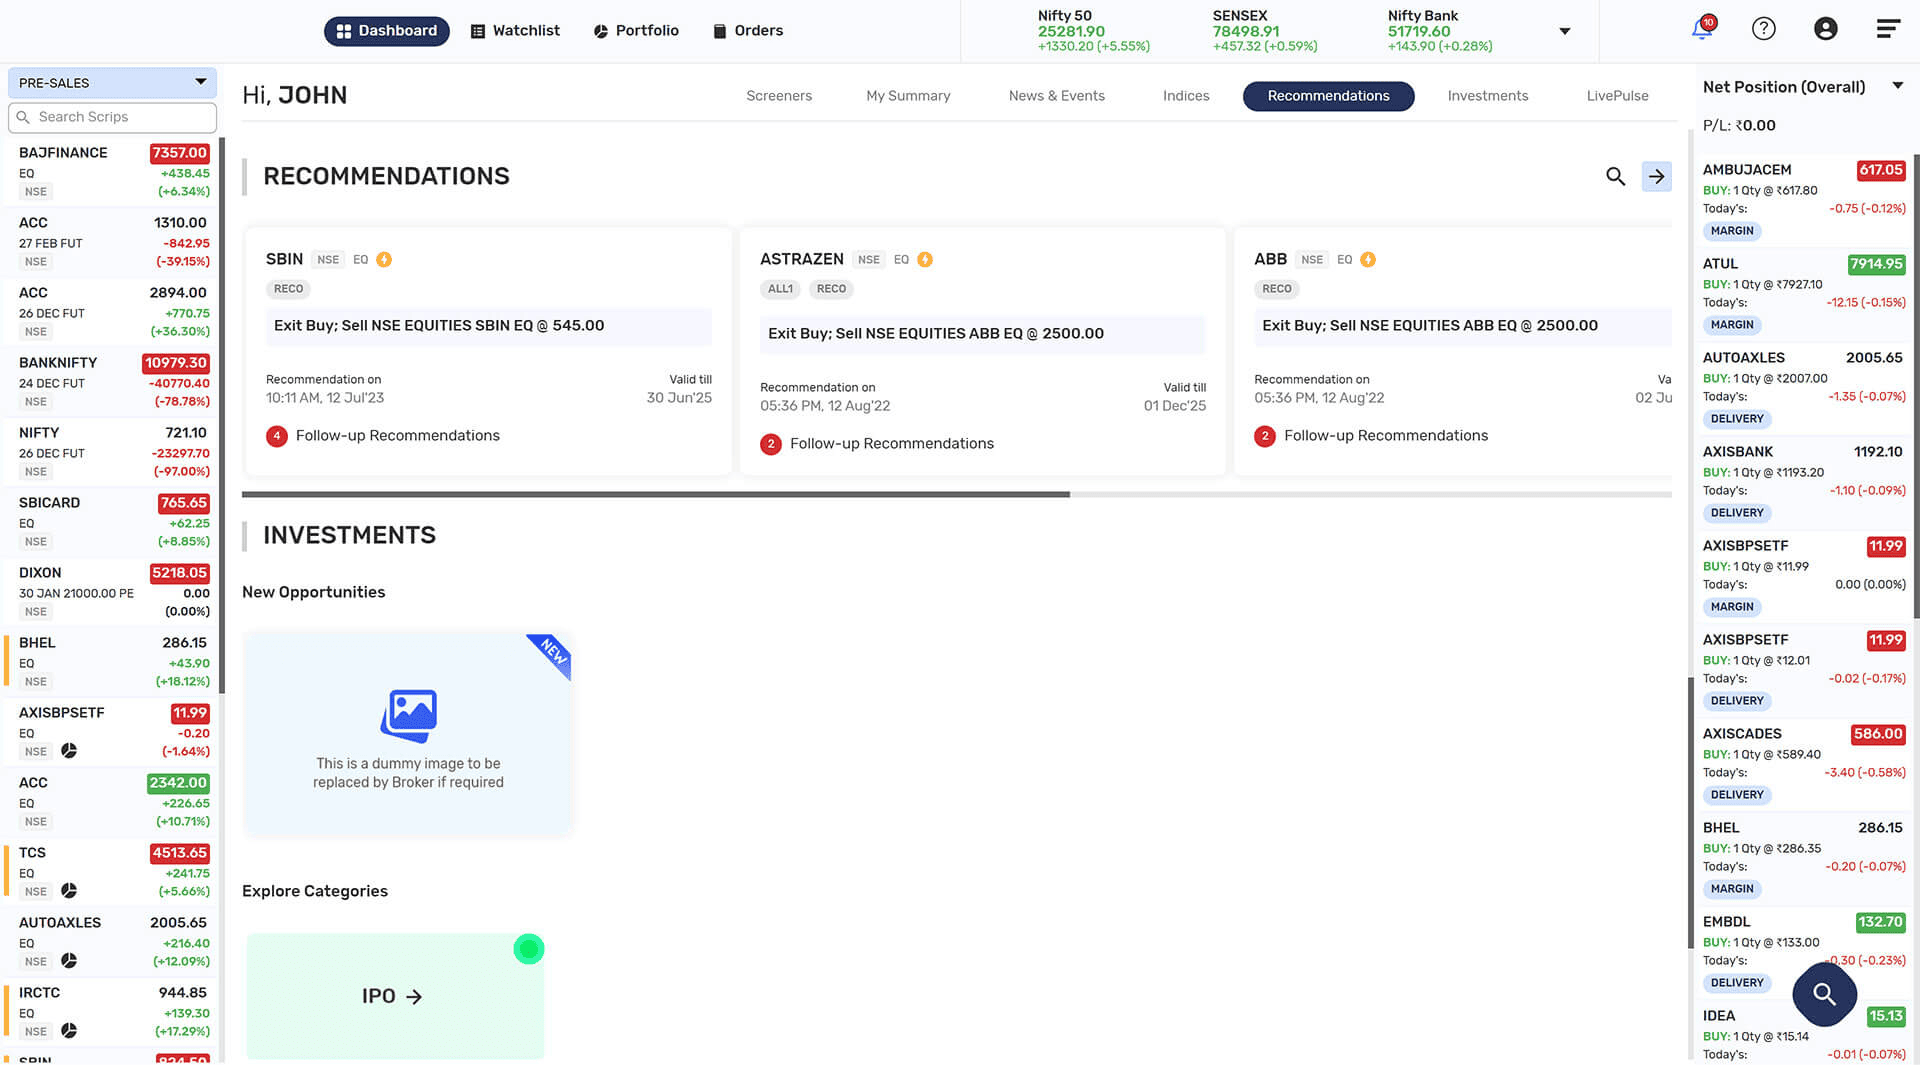Click the next arrow in Recommendations
This screenshot has height=1065, width=1920.
[1657, 177]
